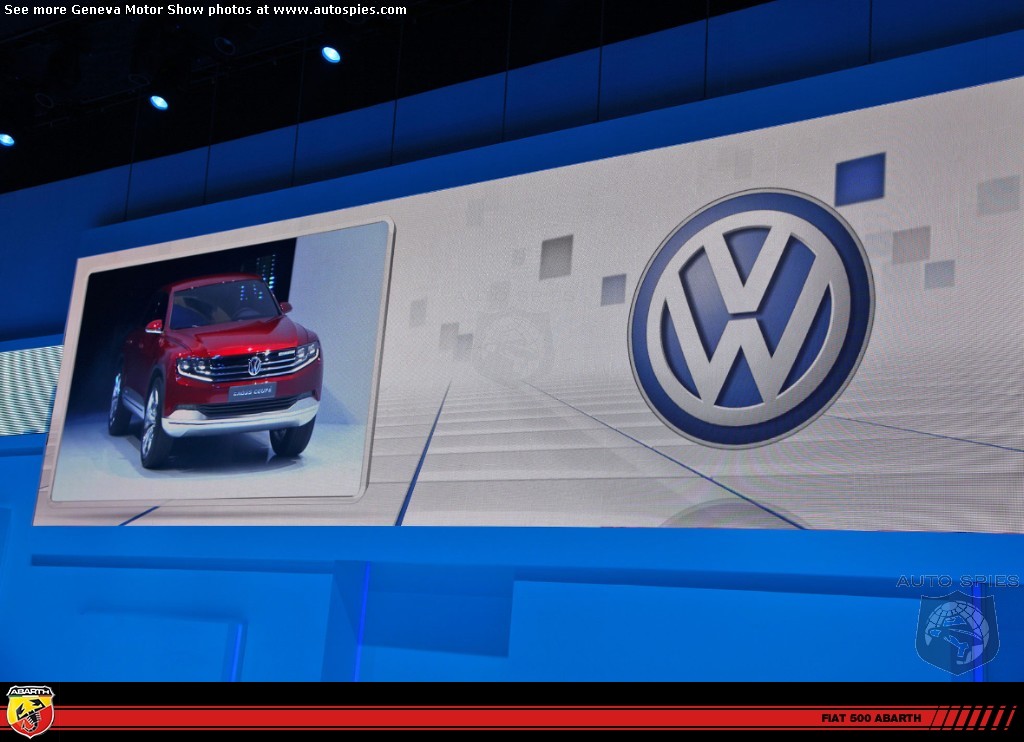
Task: Click the small VW emblem on car grille
Action: pyautogui.click(x=254, y=366)
